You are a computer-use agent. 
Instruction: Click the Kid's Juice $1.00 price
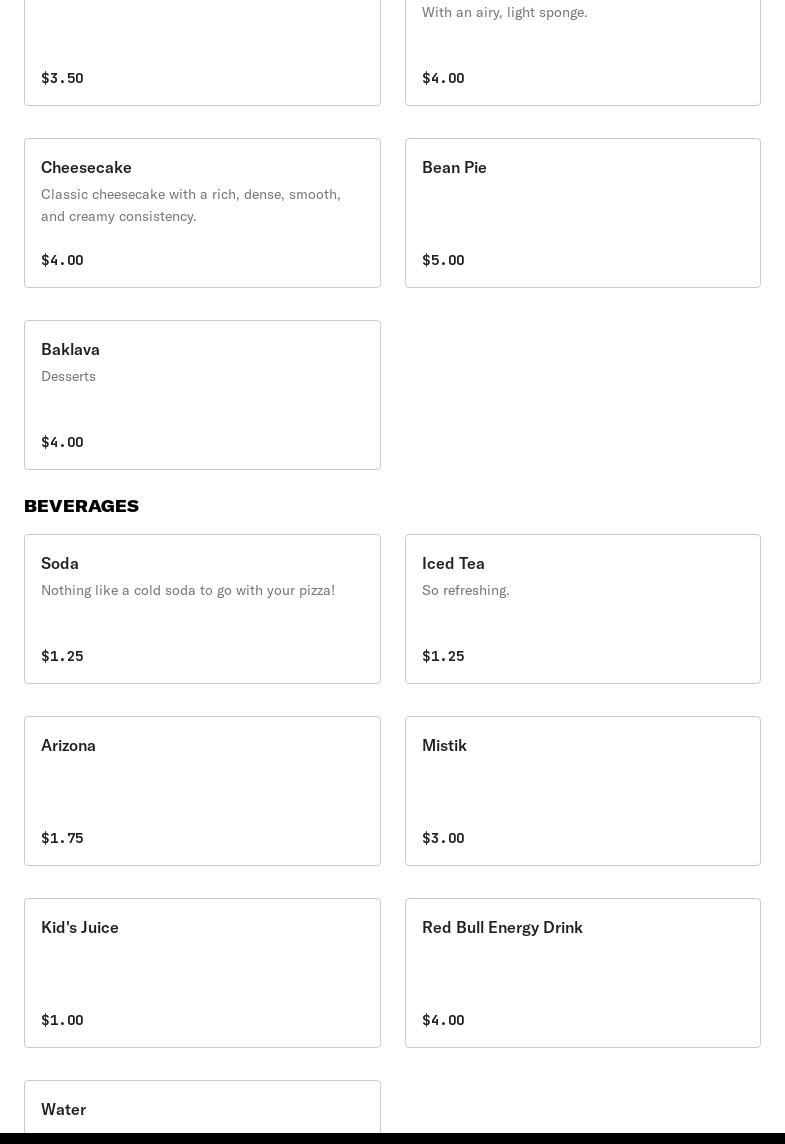pos(62,1020)
